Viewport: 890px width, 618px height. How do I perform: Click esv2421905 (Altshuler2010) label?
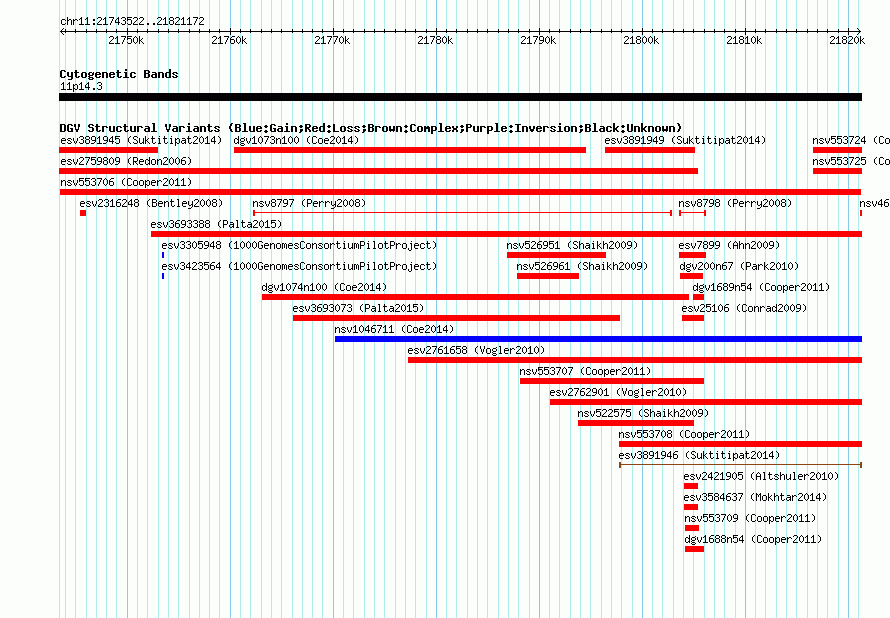point(761,476)
